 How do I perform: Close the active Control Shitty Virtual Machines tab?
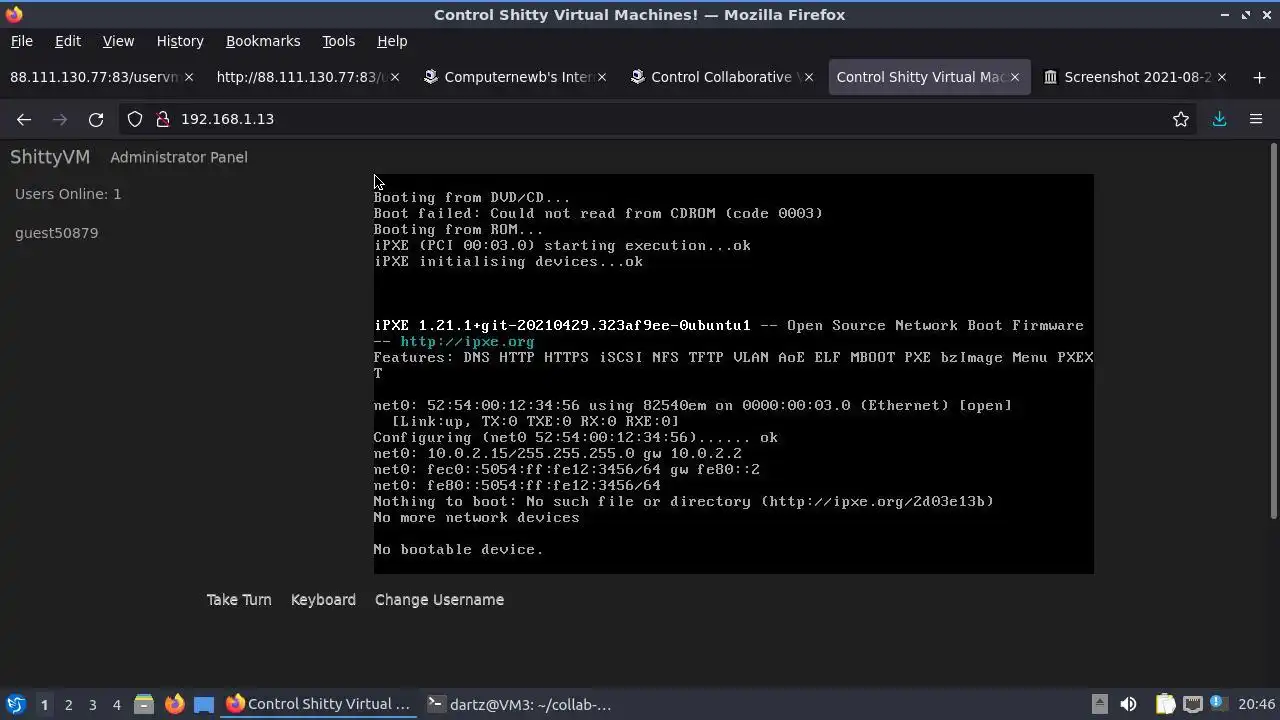(x=1015, y=77)
